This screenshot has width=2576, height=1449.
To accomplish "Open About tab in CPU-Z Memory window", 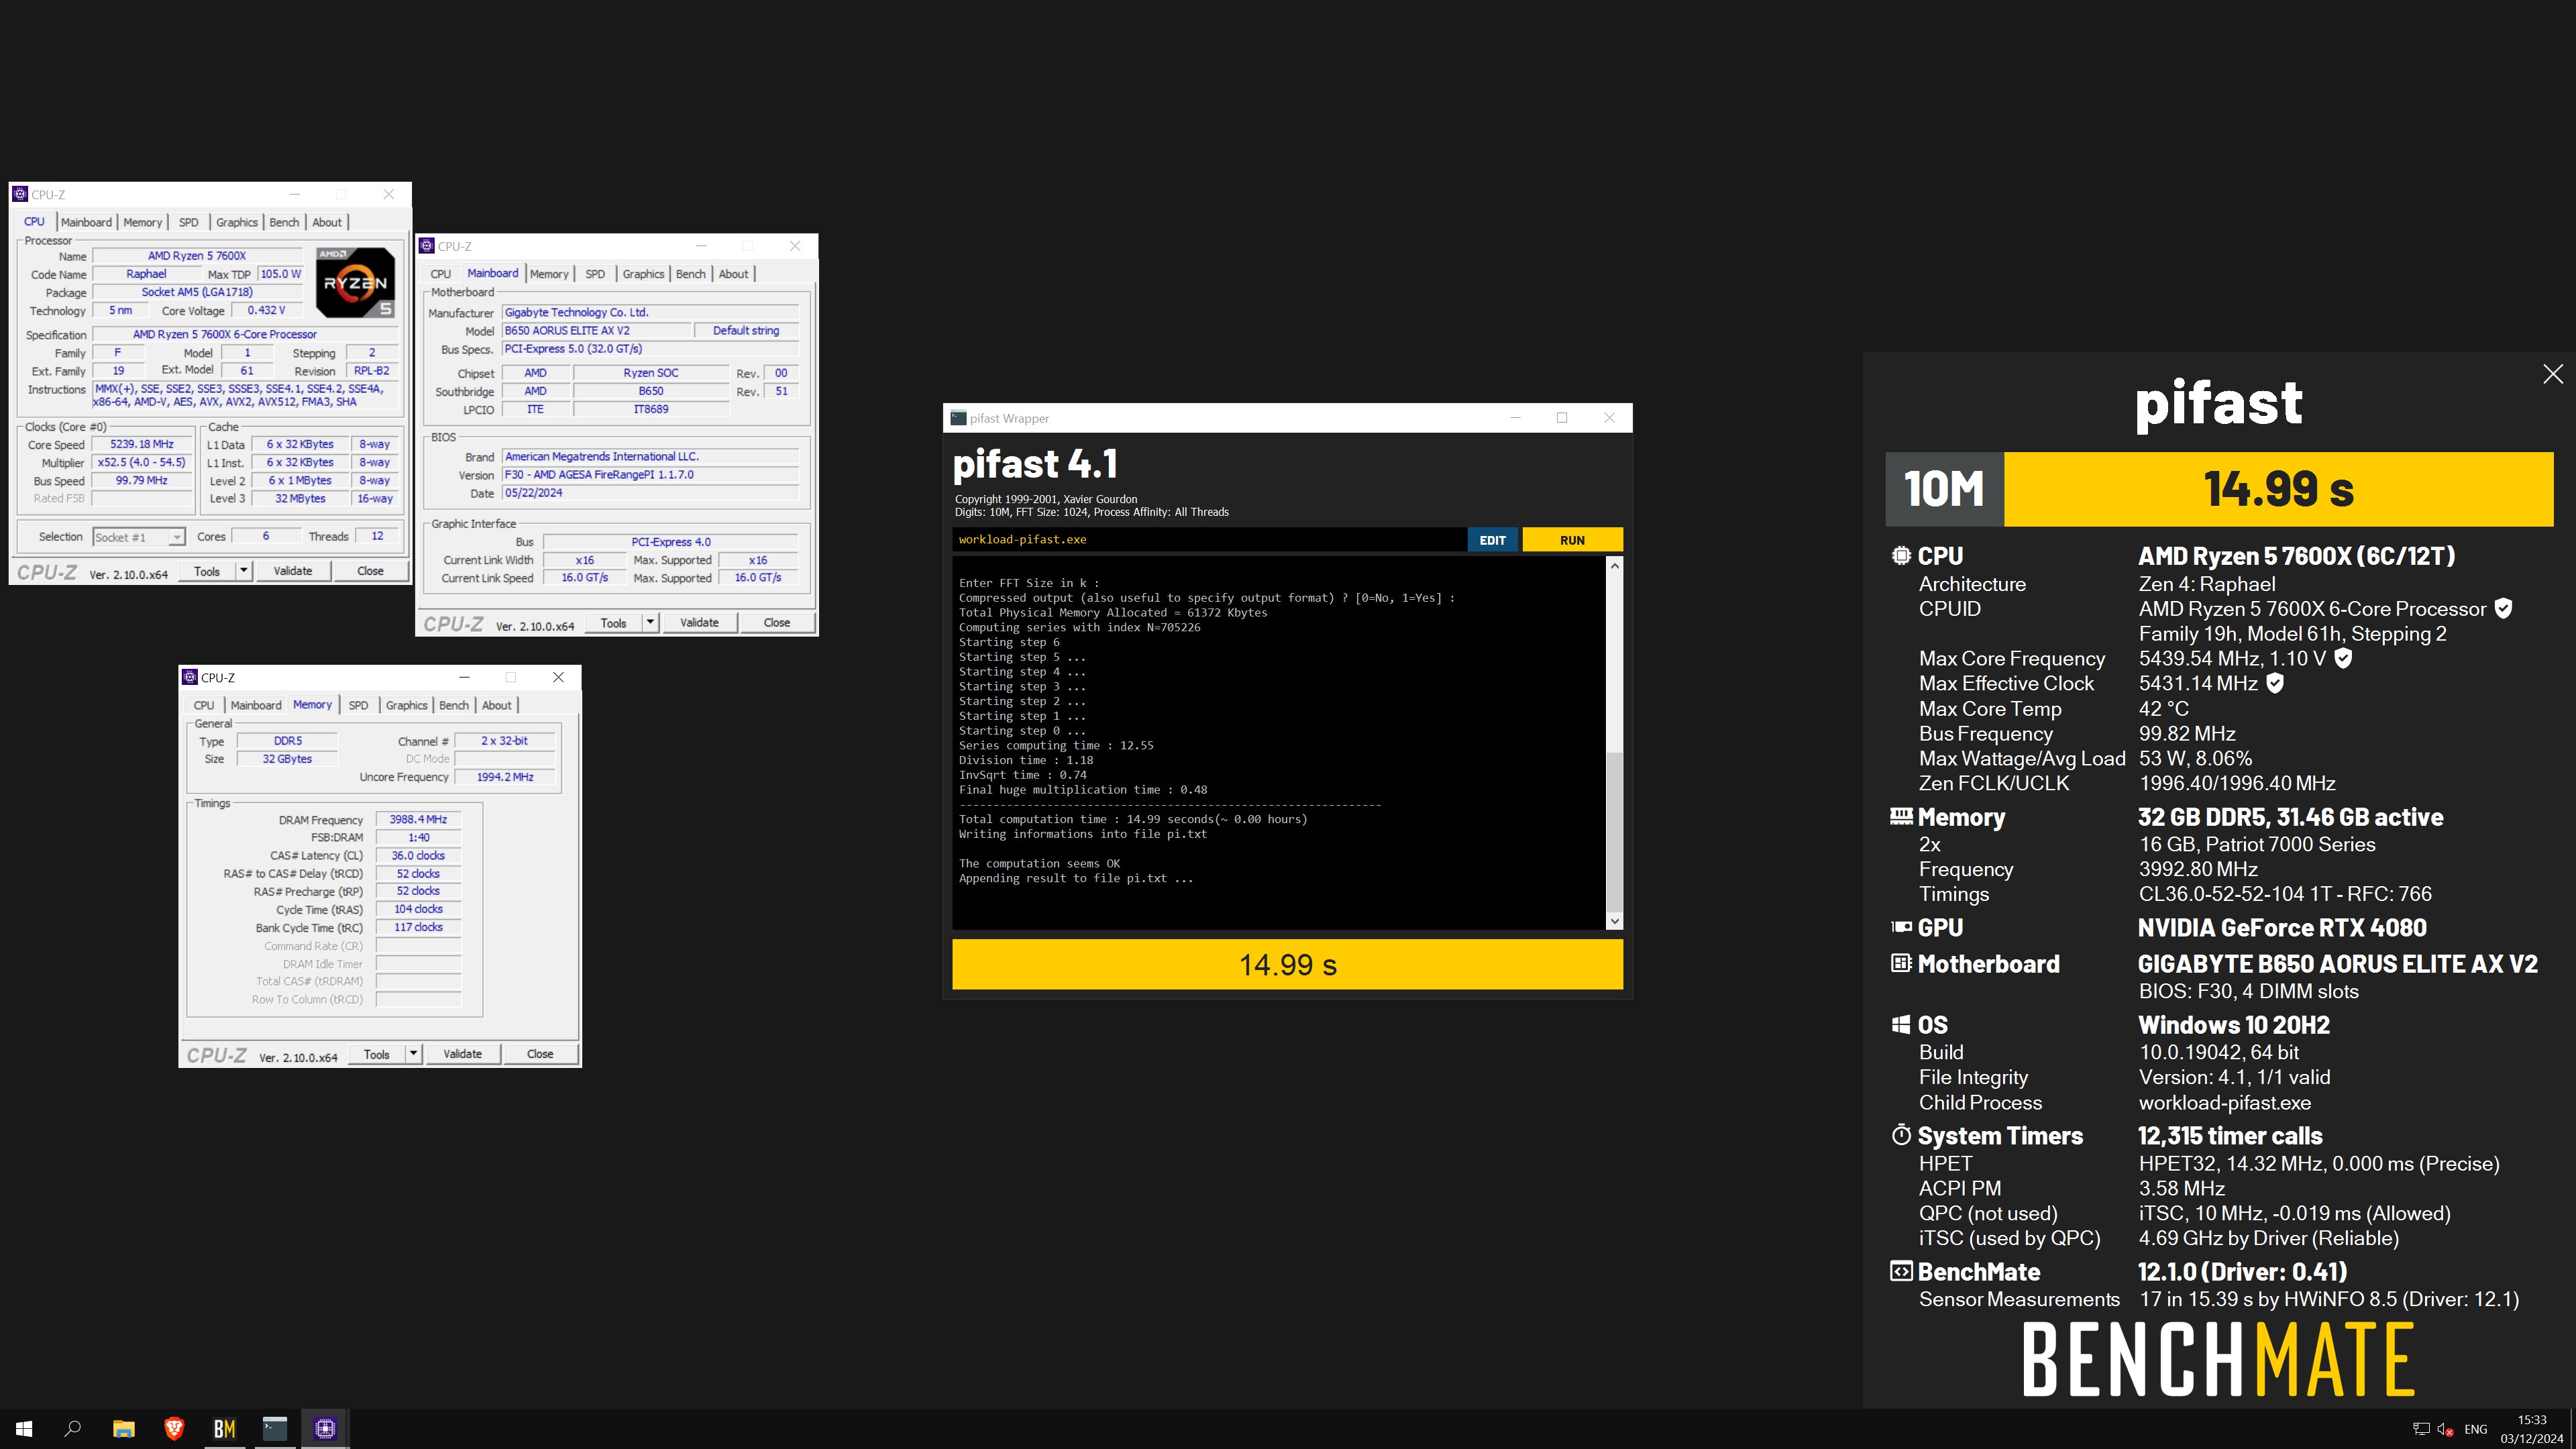I will (497, 705).
